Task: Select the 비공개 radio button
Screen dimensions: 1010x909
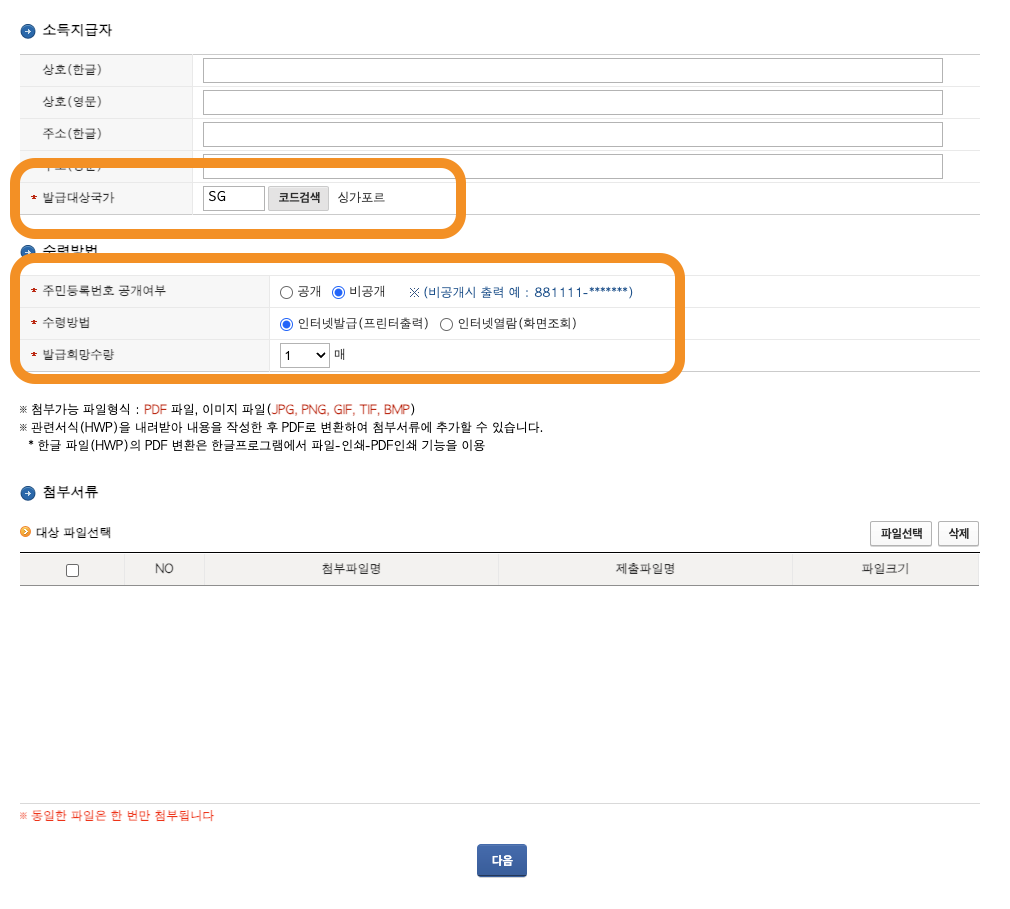Action: (337, 291)
